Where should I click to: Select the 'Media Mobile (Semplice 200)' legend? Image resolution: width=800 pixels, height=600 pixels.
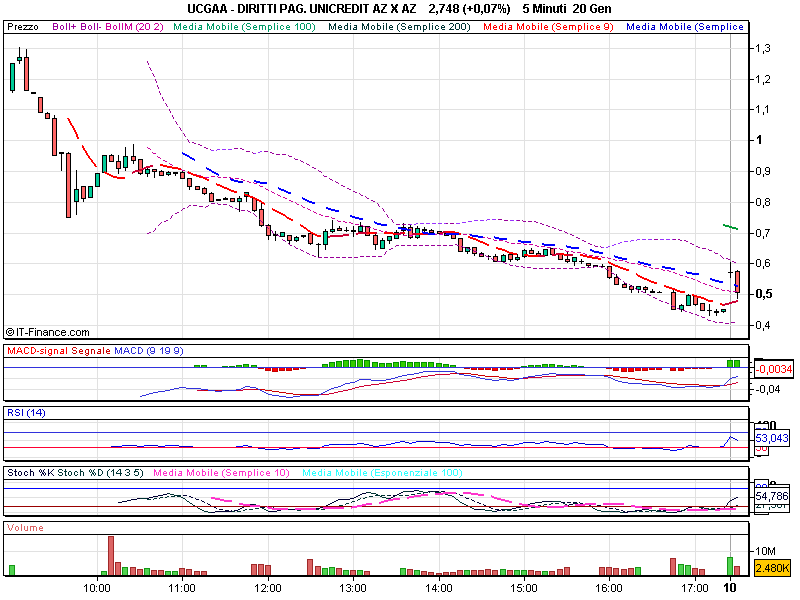click(399, 27)
